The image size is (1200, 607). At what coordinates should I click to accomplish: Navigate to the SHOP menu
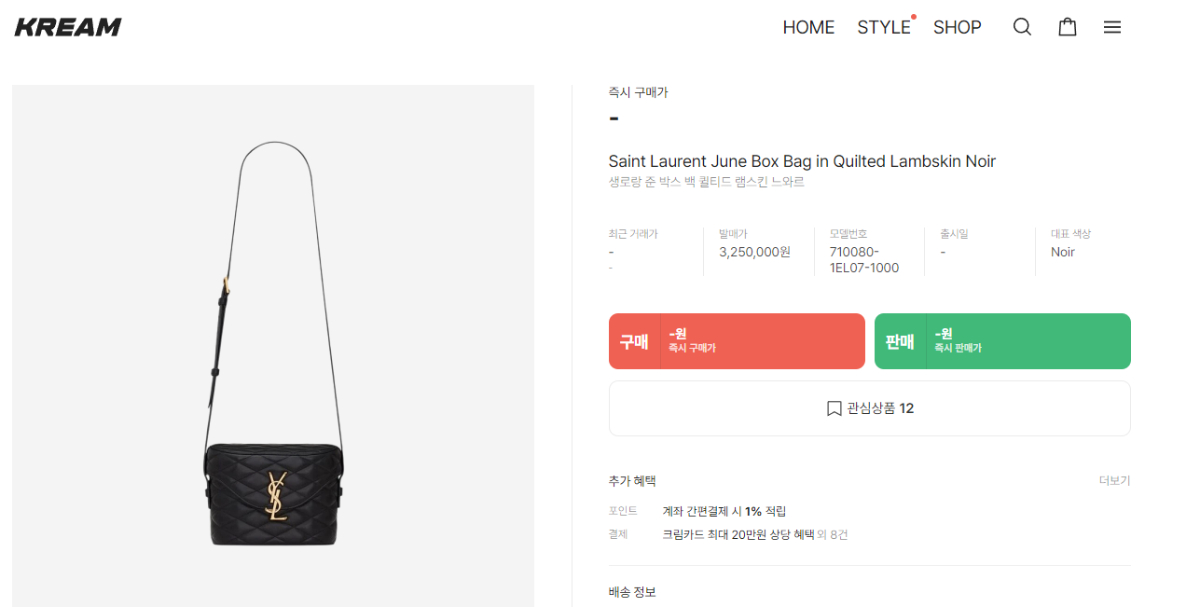tap(957, 27)
